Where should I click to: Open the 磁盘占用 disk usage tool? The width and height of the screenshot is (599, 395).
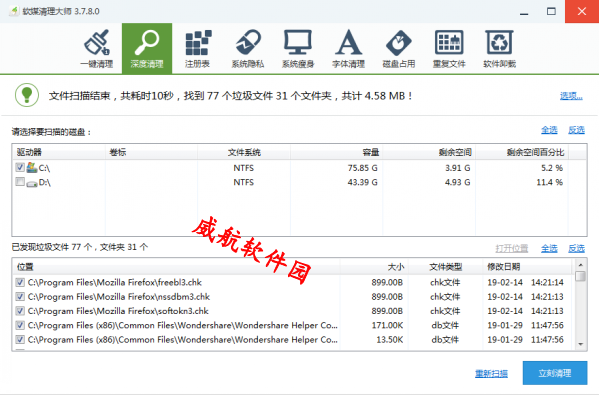point(399,49)
